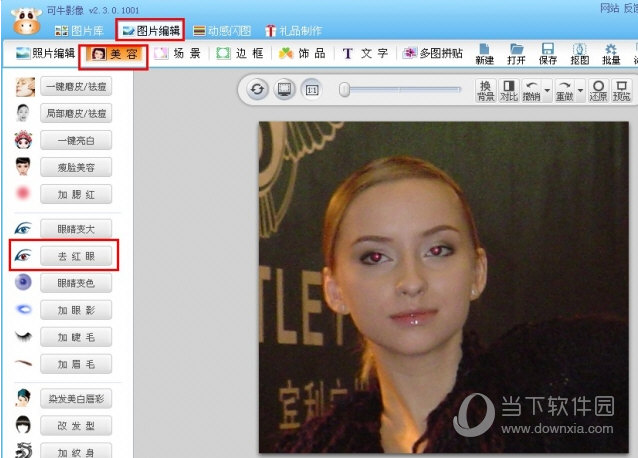Click the 保存 (Save) disk icon
Viewport: 638px width, 458px height.
548,53
